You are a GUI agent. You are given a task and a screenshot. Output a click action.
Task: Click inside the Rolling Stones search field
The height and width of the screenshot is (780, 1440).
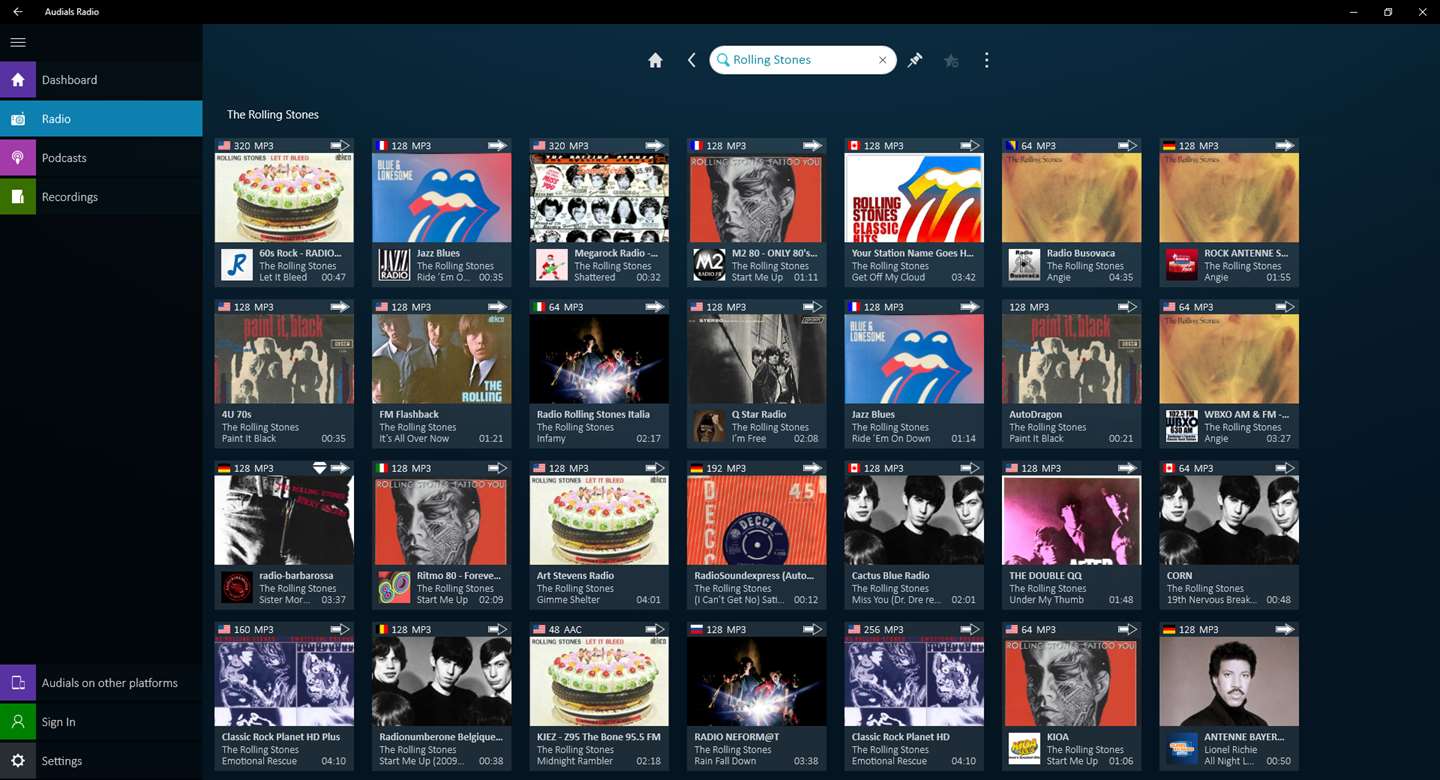coord(802,60)
